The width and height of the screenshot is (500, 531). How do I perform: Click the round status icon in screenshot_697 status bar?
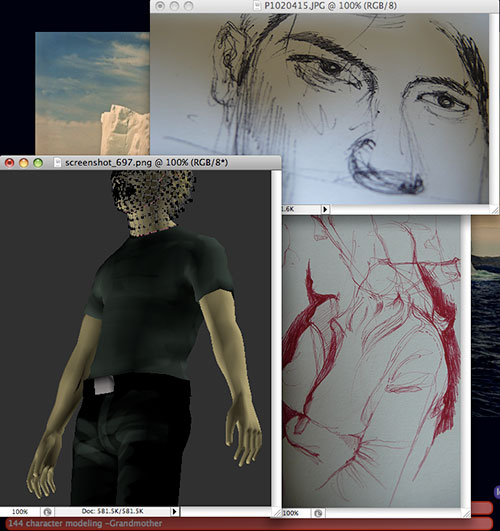click(x=47, y=512)
